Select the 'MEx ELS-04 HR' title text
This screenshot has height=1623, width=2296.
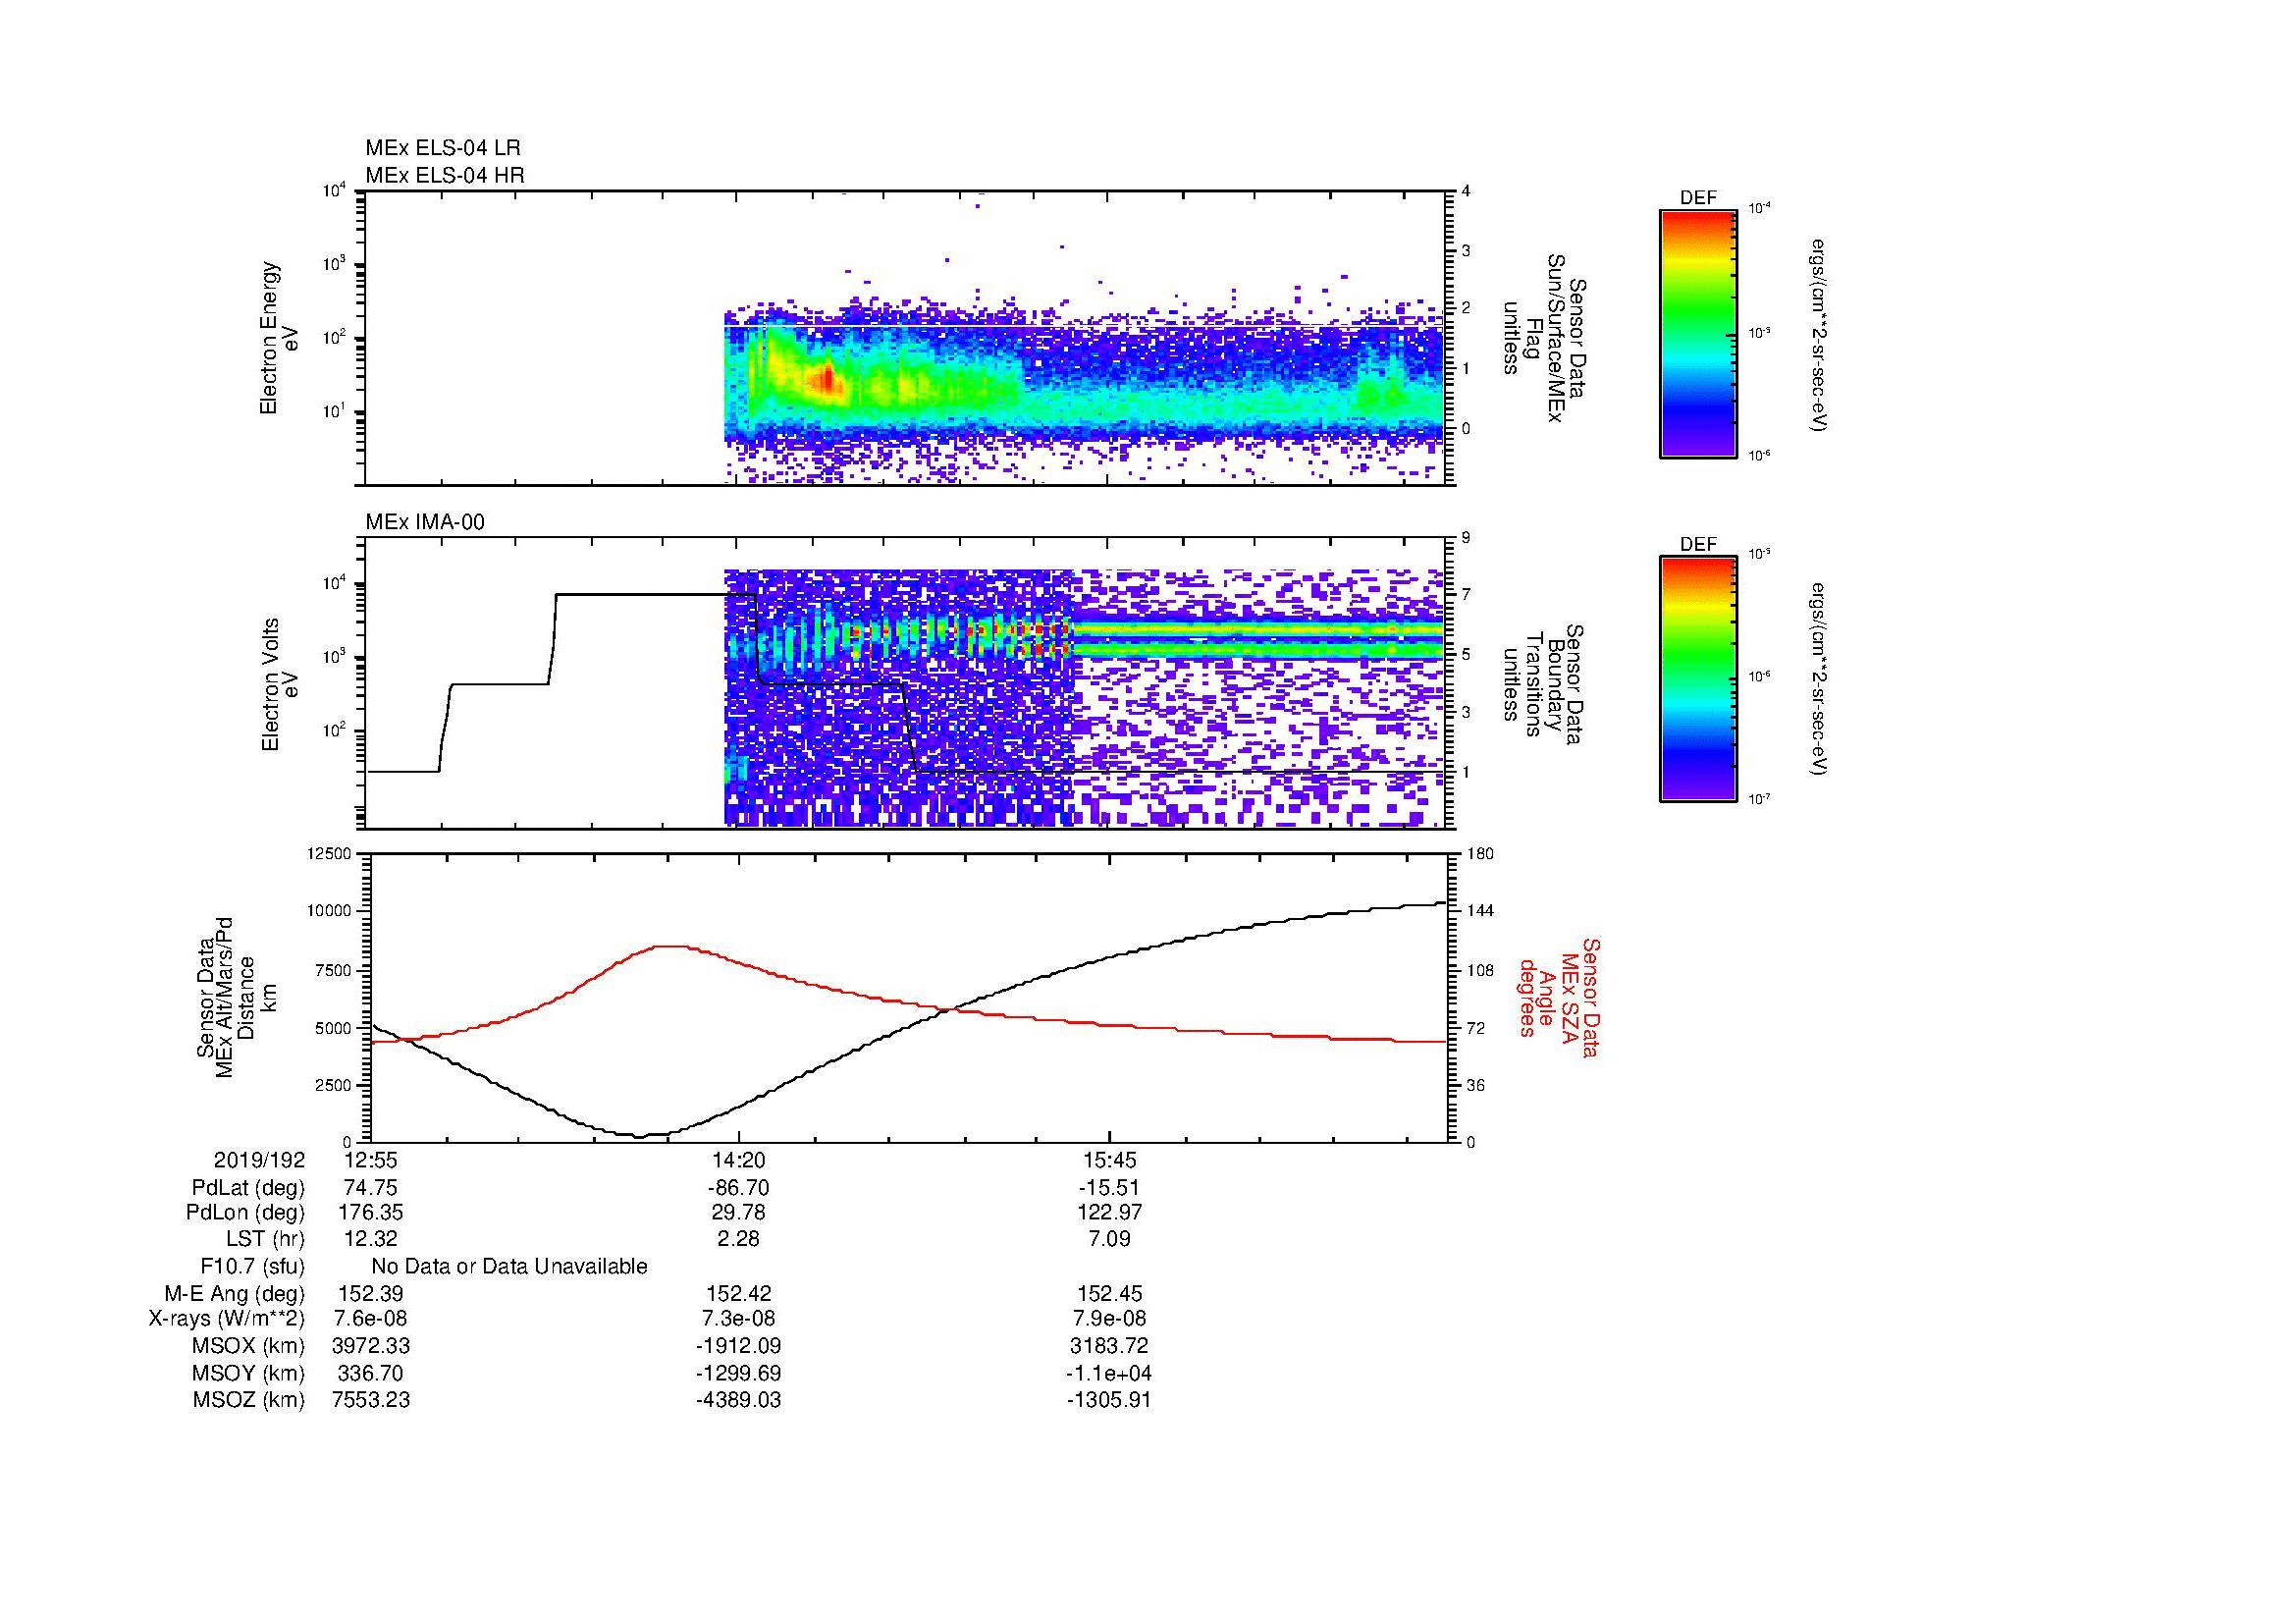coord(445,175)
